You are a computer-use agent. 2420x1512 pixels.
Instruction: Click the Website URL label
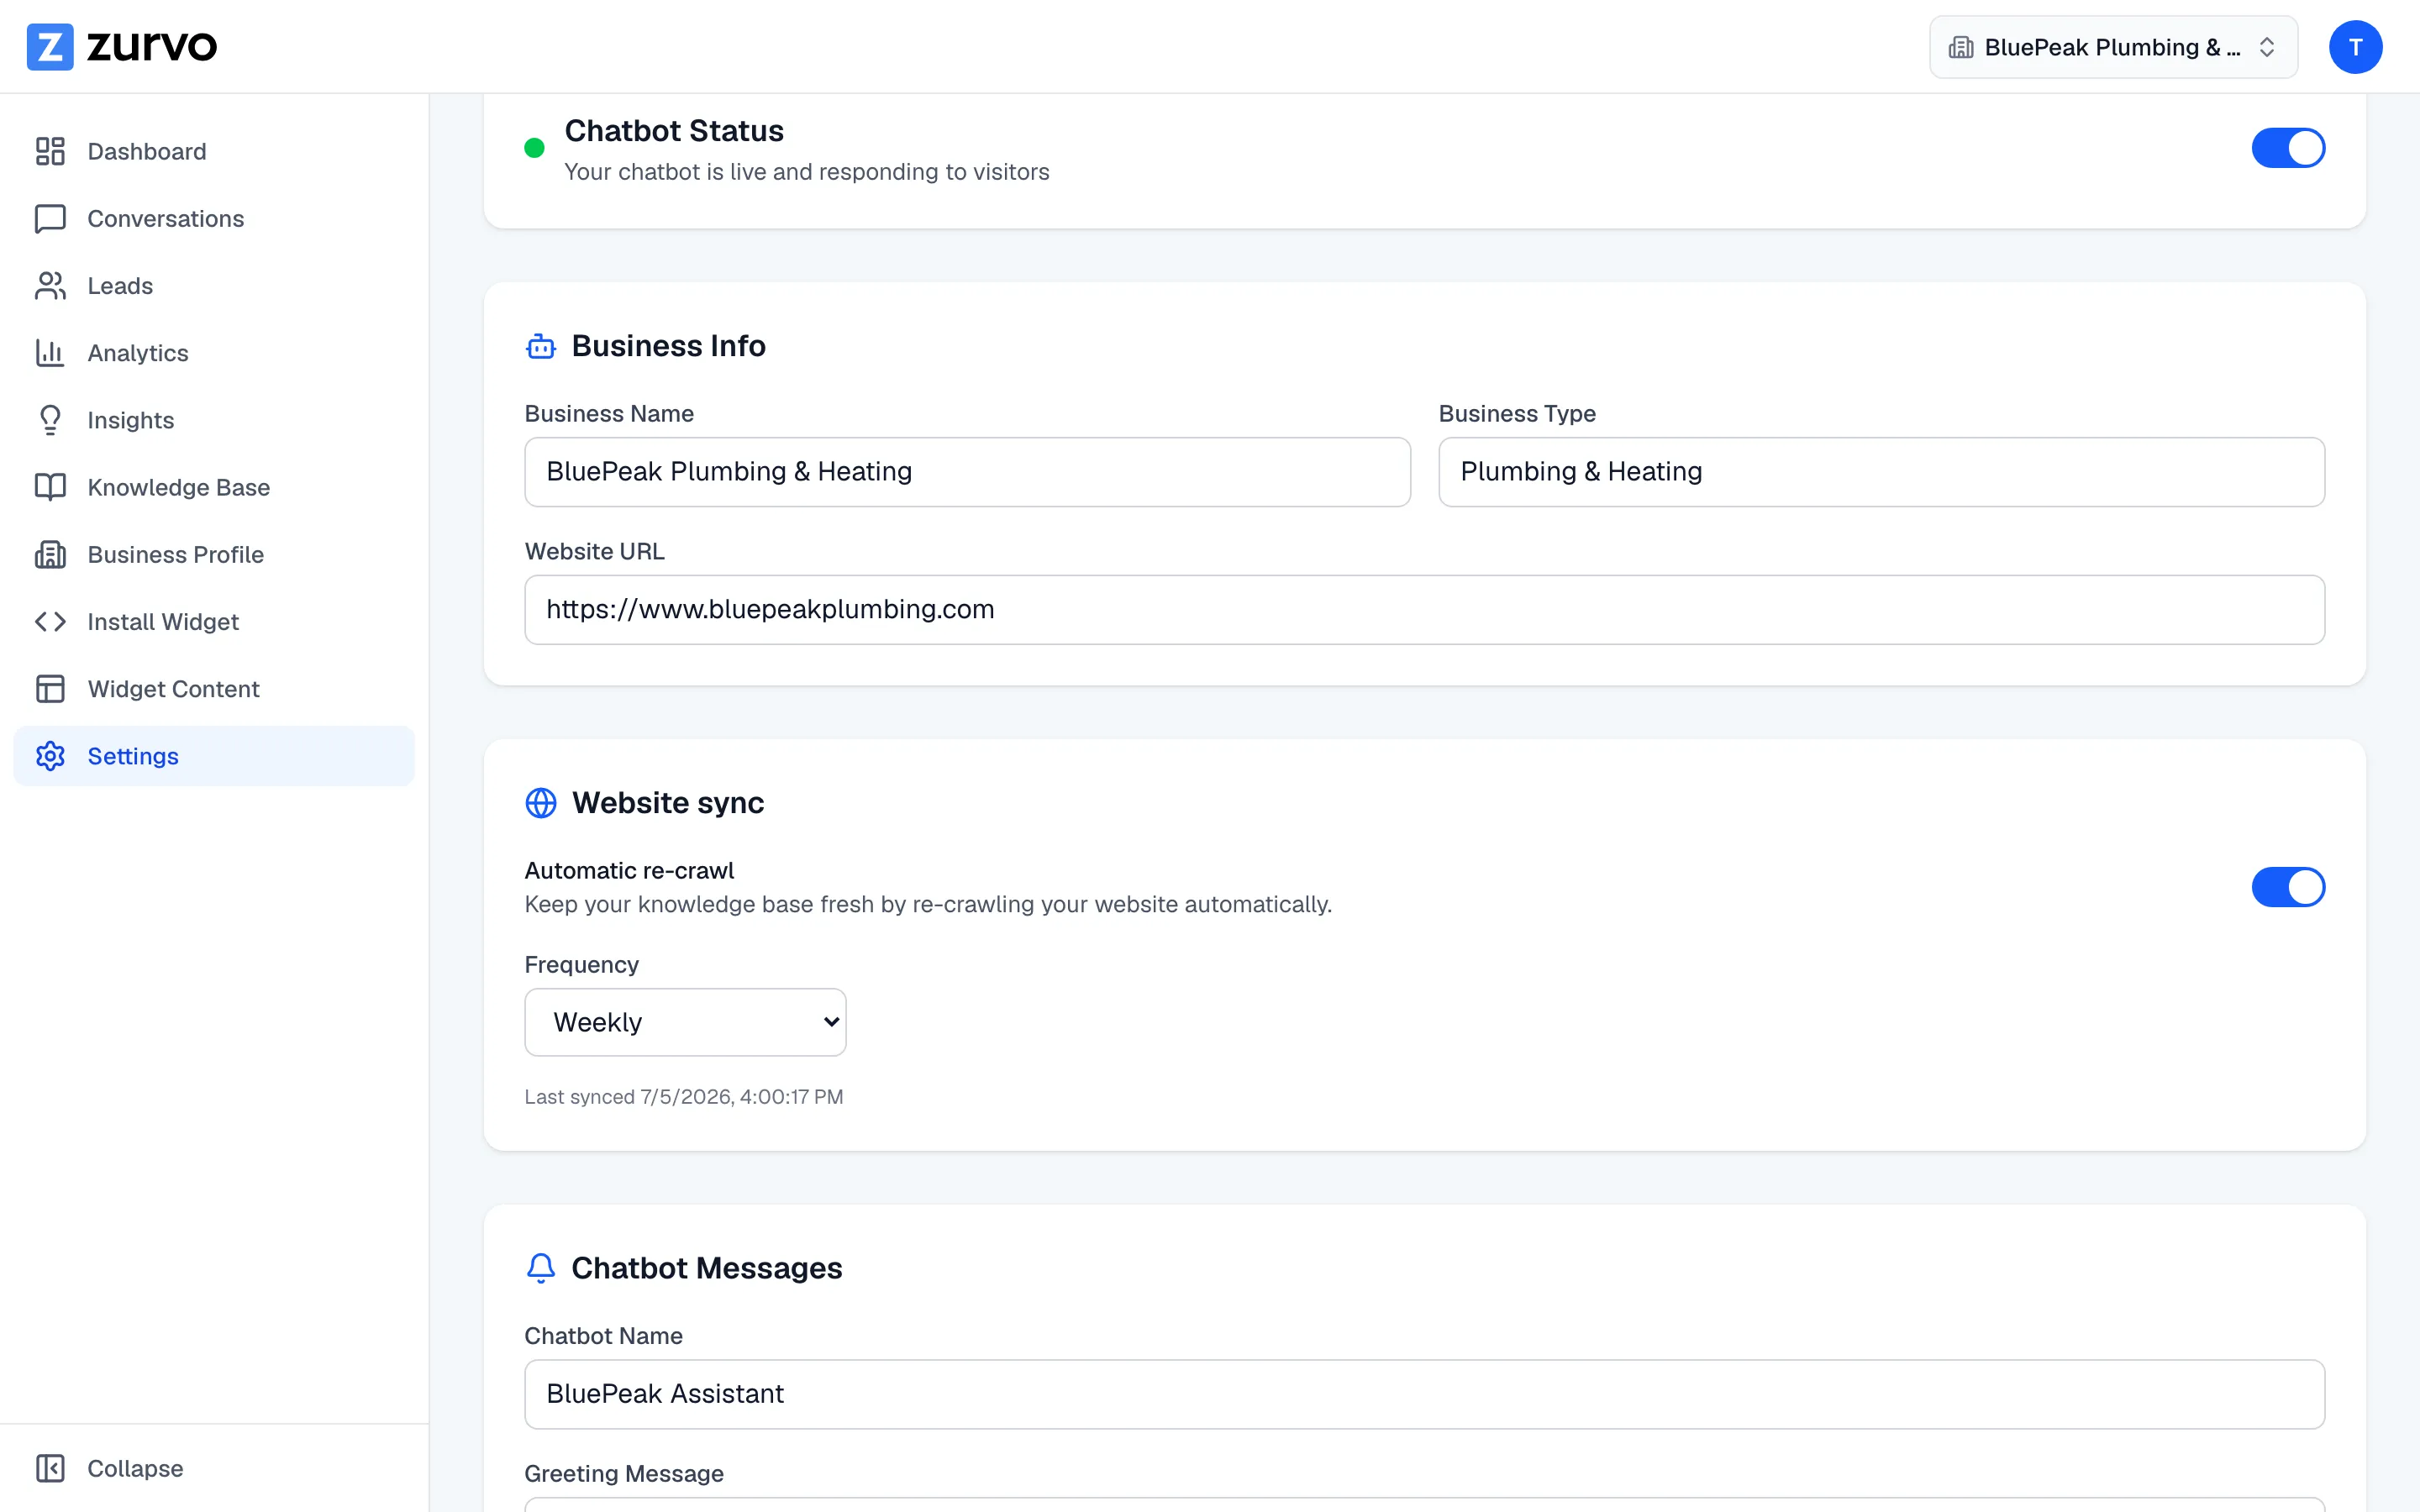[594, 552]
